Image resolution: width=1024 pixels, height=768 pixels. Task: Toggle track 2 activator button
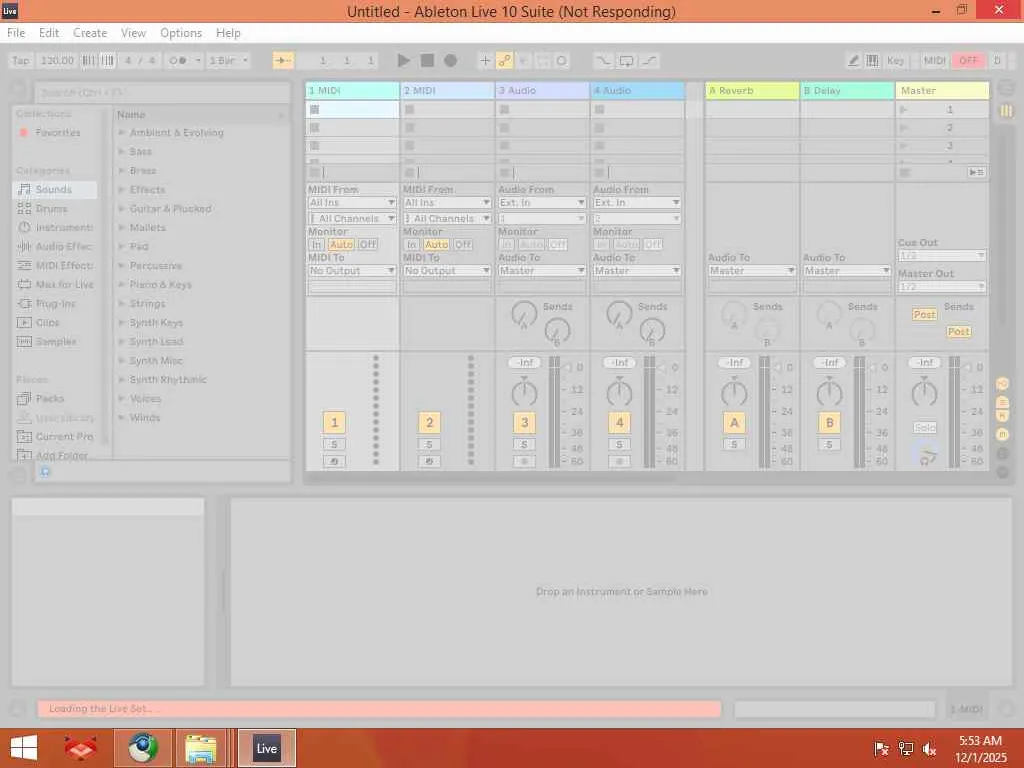pyautogui.click(x=430, y=423)
